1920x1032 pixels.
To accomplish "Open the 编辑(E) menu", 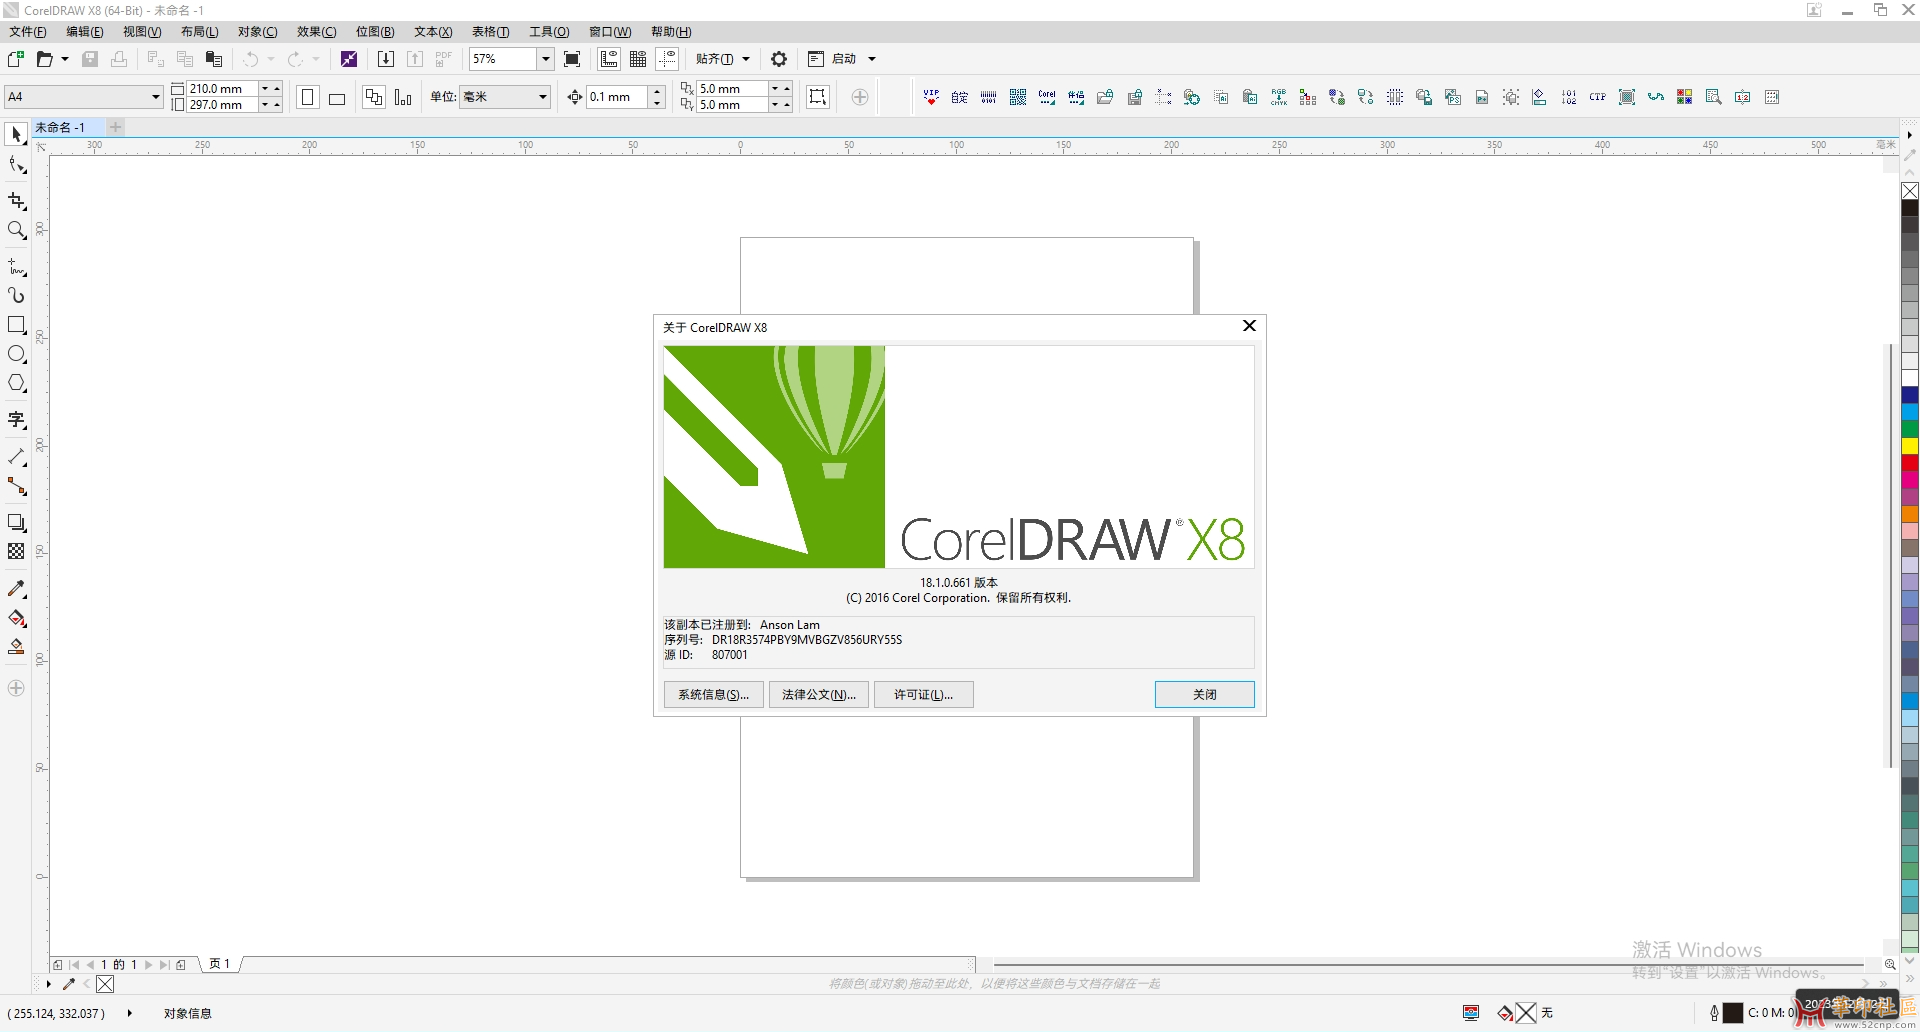I will click(x=85, y=32).
